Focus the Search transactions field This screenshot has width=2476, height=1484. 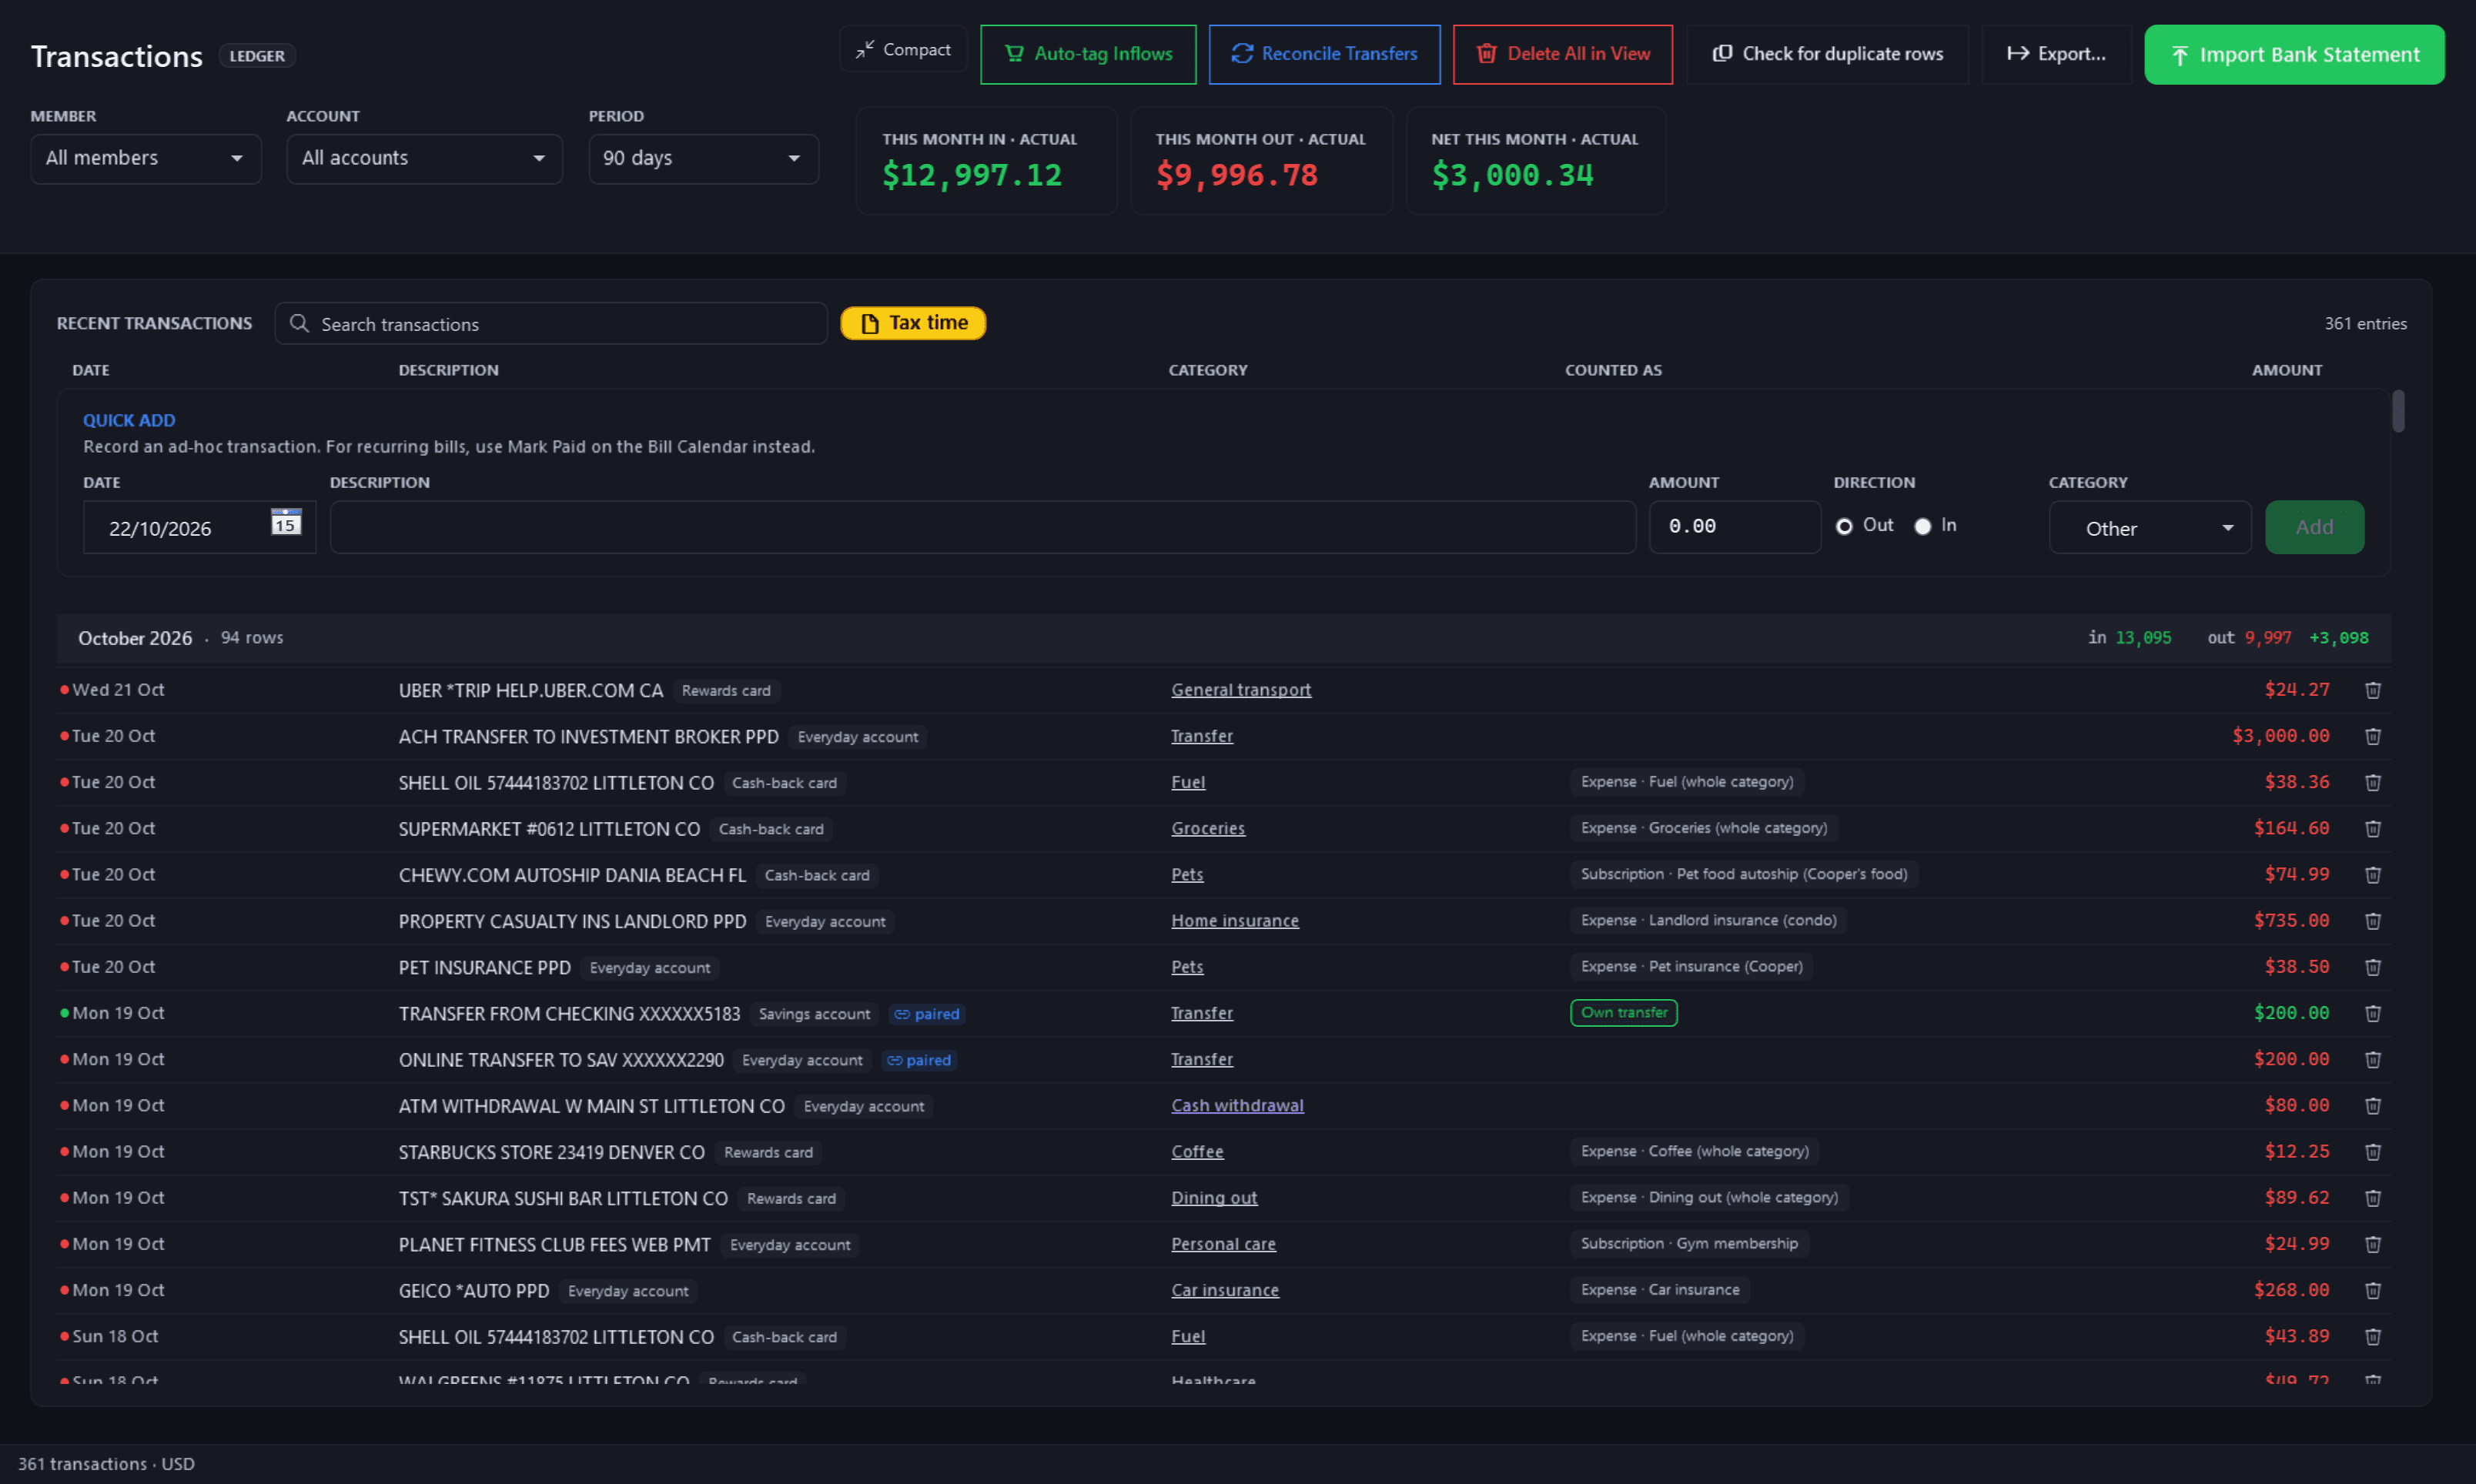pyautogui.click(x=551, y=323)
